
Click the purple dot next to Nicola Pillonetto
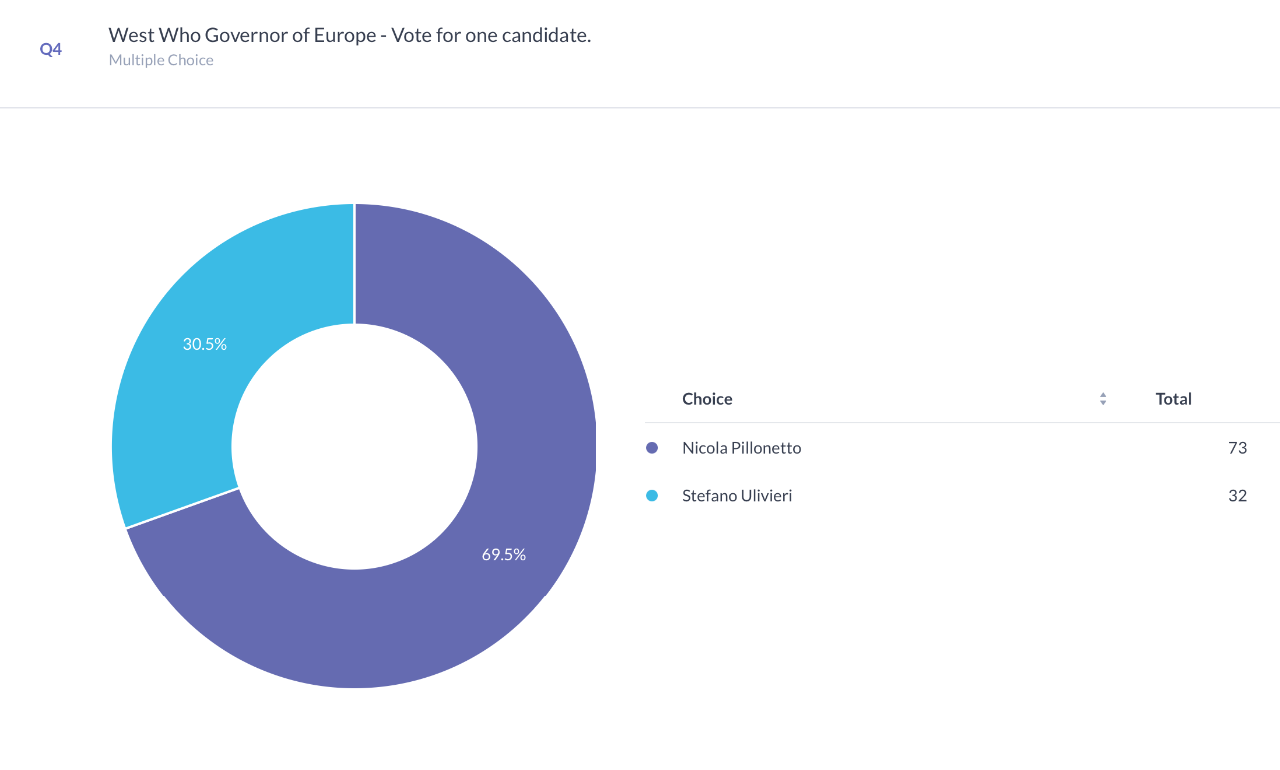pos(652,448)
